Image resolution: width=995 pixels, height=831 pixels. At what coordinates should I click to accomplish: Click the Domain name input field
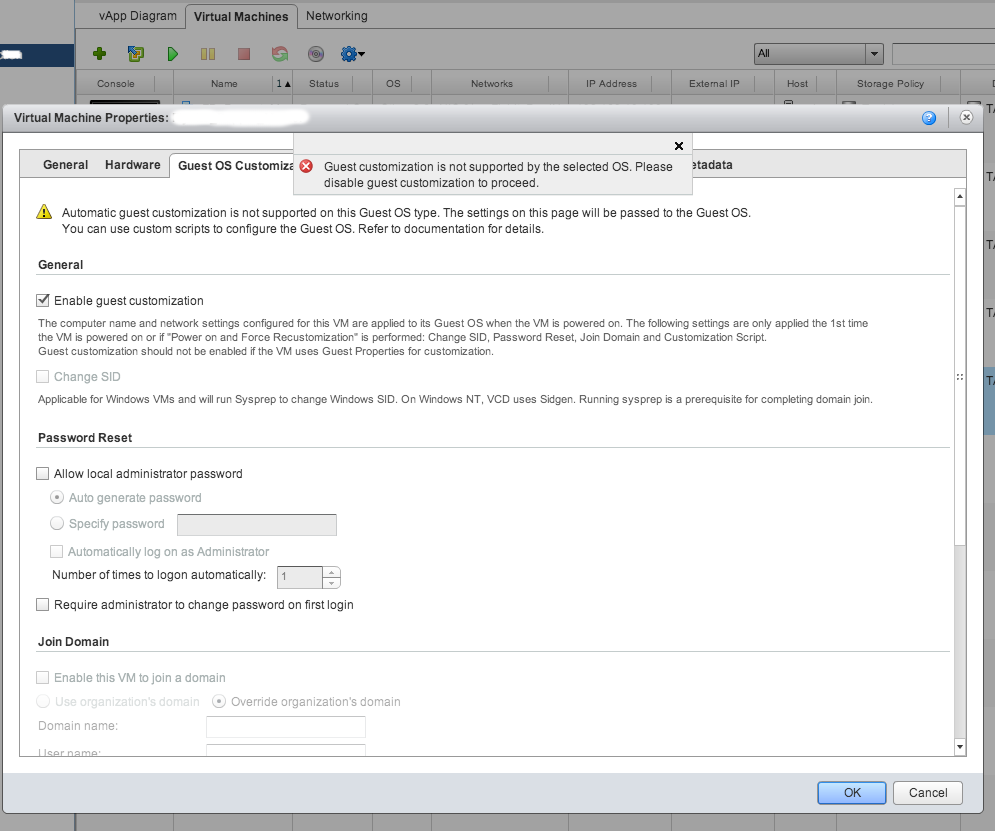(x=285, y=726)
